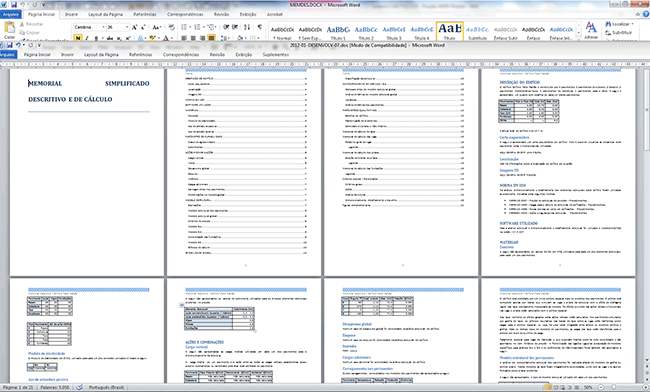This screenshot has width=650, height=392.
Task: Apply the highlighted Título style
Action: 450,31
